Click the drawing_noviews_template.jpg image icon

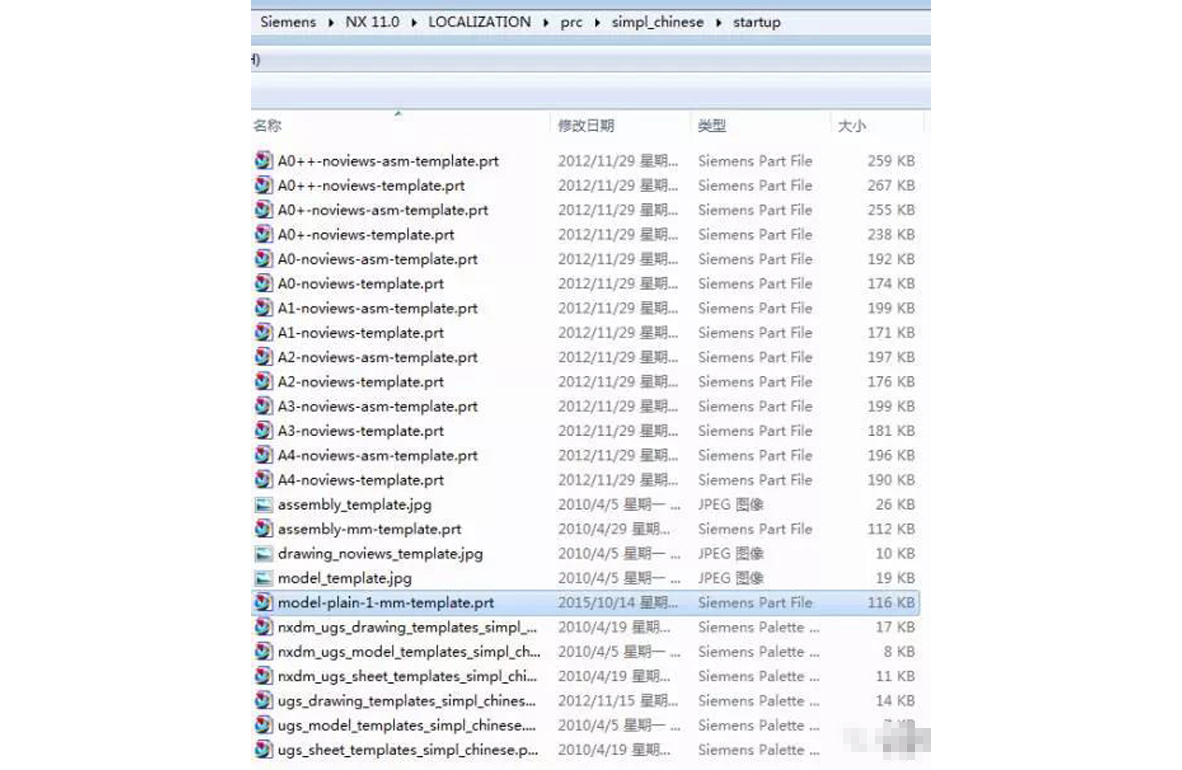(x=263, y=554)
